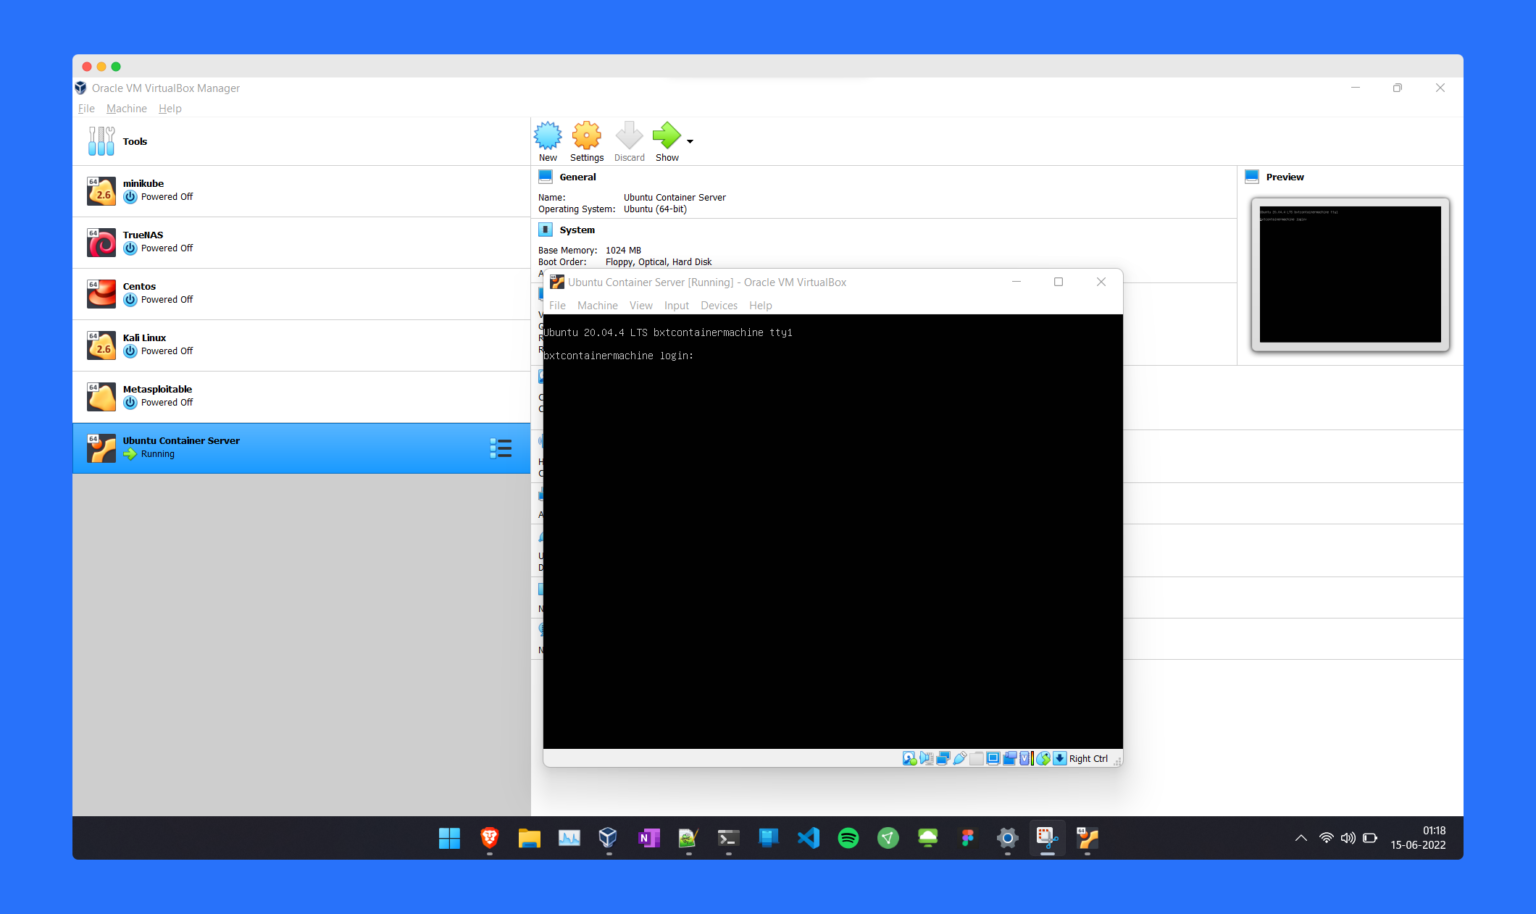This screenshot has height=914, width=1536.
Task: Click the colored activity indicator in VM status bar
Action: pyautogui.click(x=1033, y=758)
